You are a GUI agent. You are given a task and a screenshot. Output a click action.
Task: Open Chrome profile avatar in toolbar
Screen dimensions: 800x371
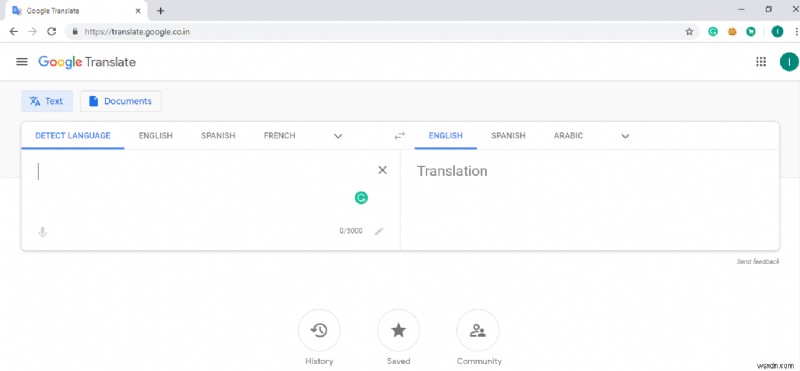pos(777,32)
